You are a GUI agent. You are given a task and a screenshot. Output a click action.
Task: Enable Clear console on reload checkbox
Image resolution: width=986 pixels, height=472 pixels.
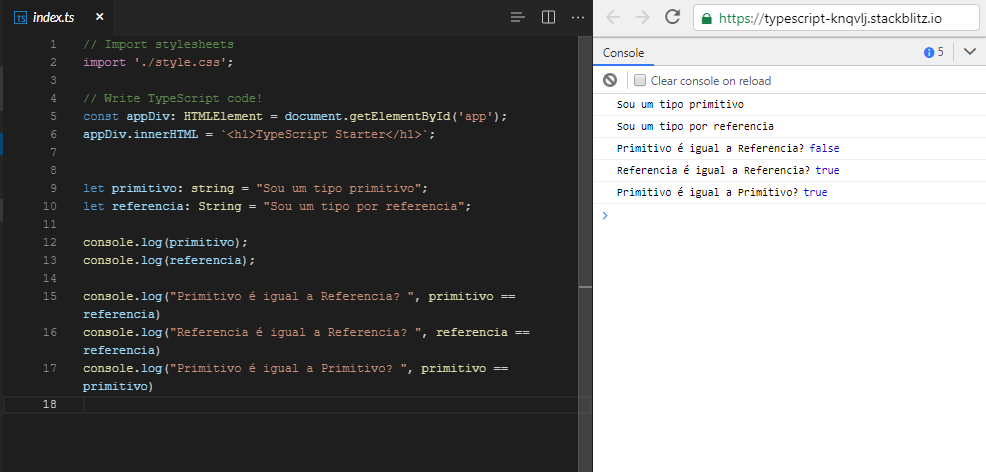(x=640, y=80)
